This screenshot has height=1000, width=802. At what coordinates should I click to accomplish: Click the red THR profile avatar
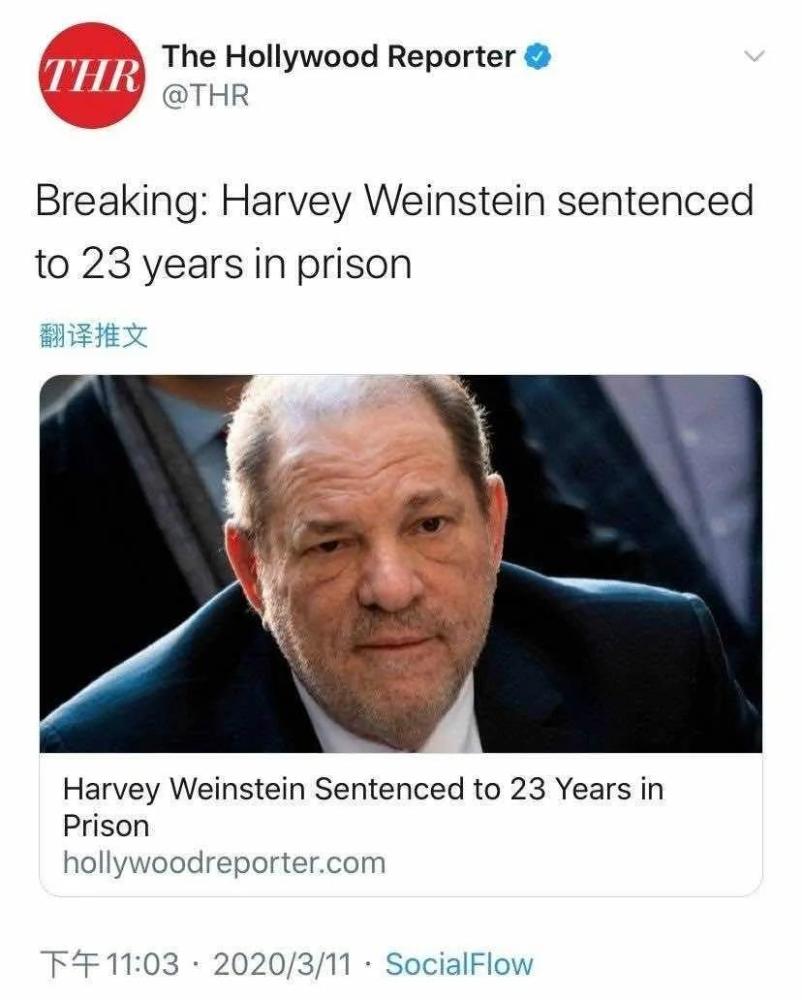click(90, 75)
